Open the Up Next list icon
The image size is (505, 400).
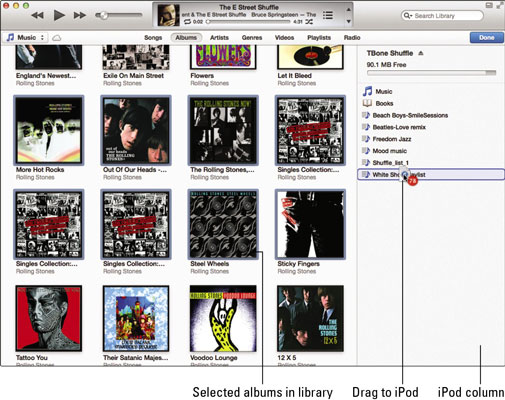(328, 15)
